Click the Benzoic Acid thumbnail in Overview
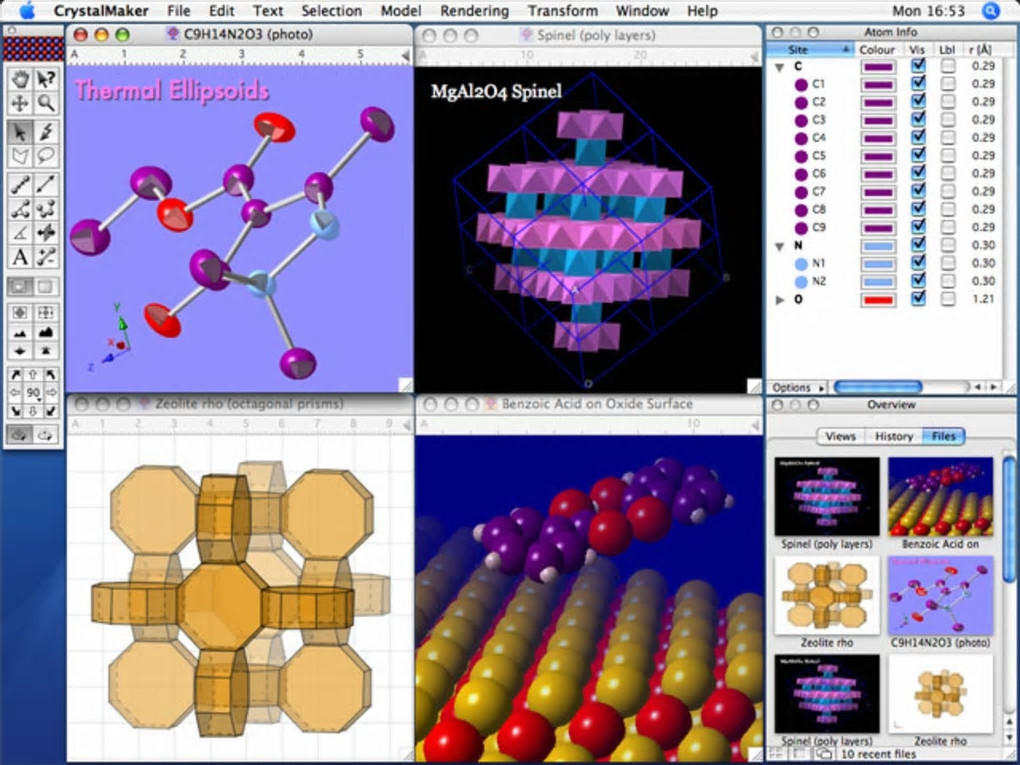The width and height of the screenshot is (1020, 765). point(941,497)
